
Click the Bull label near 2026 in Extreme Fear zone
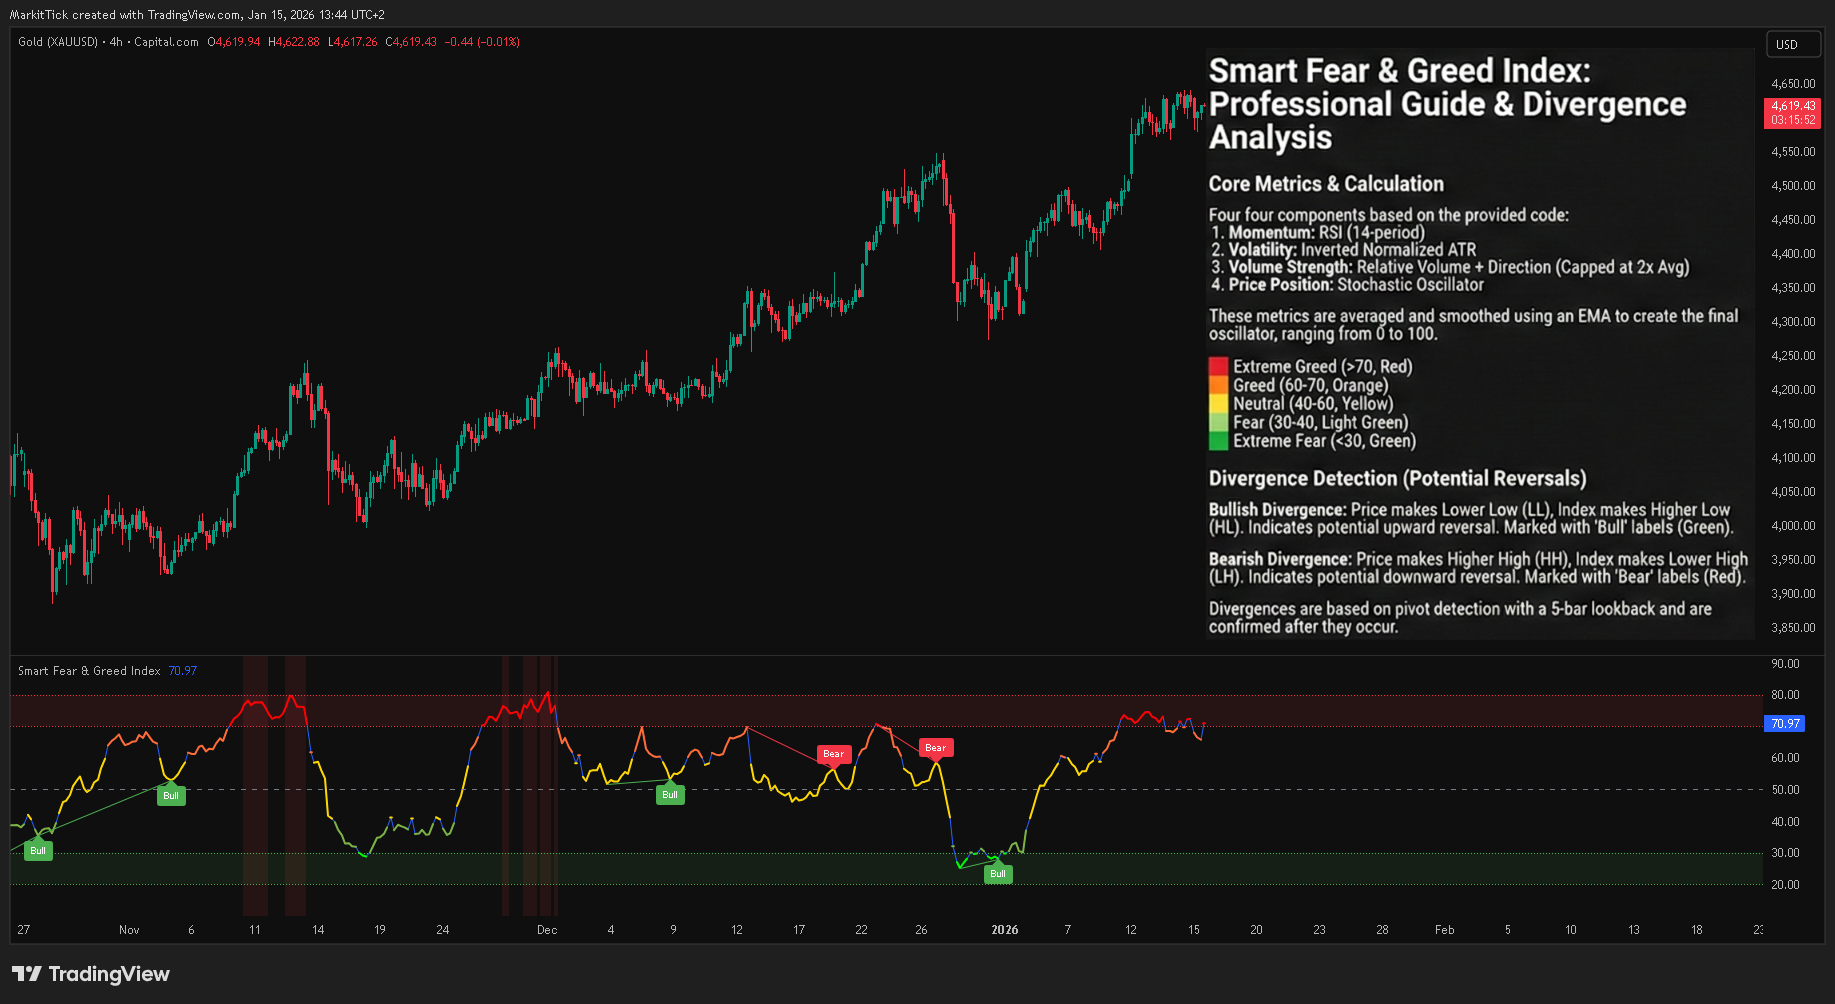point(998,874)
